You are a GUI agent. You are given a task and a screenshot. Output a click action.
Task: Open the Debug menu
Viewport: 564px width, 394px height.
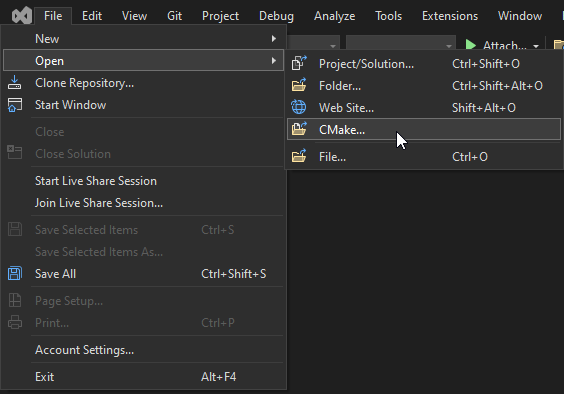tap(276, 16)
